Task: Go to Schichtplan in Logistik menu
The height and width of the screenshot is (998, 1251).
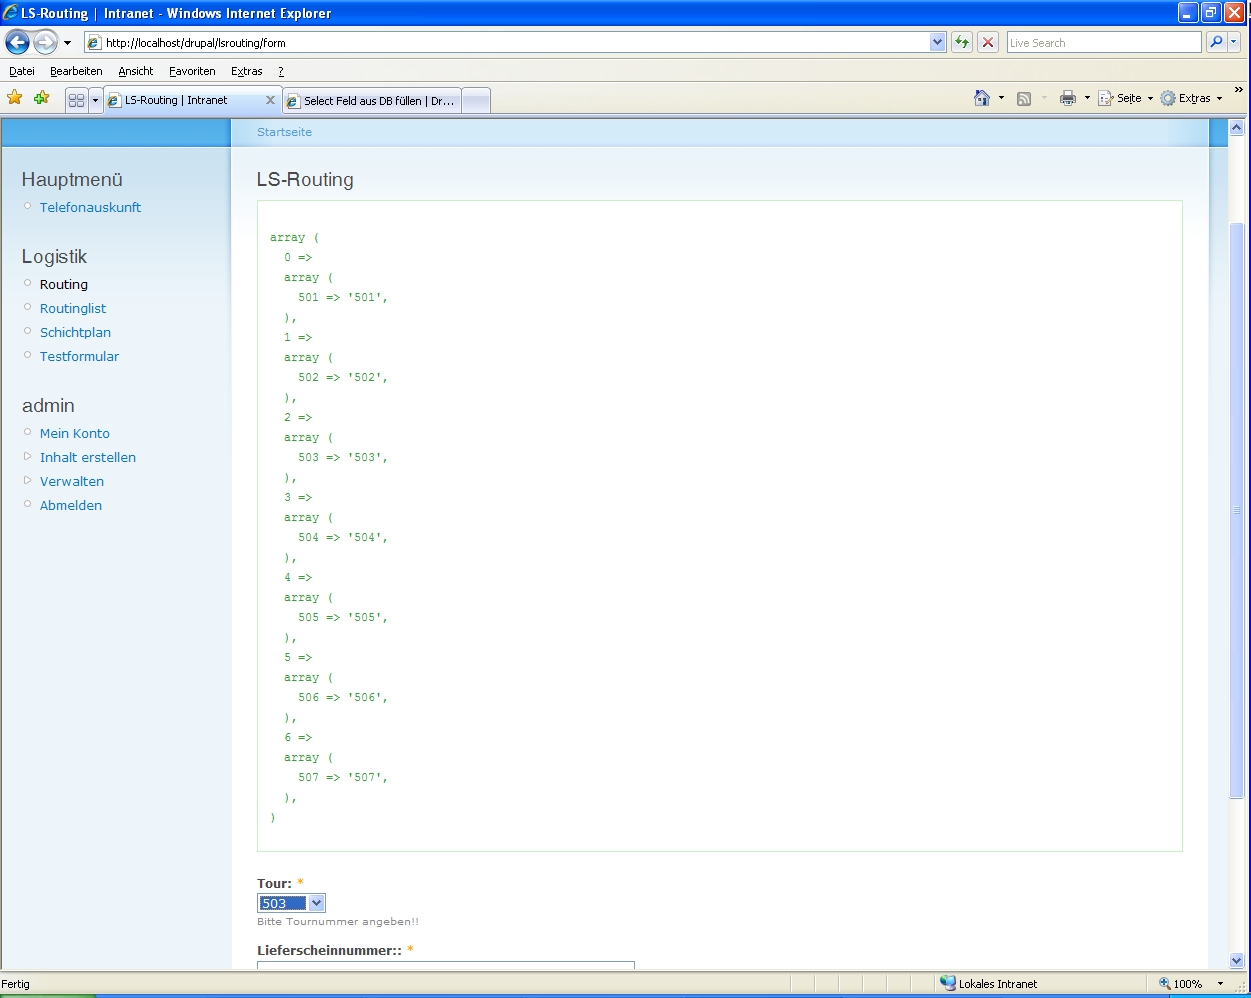Action: pyautogui.click(x=75, y=333)
